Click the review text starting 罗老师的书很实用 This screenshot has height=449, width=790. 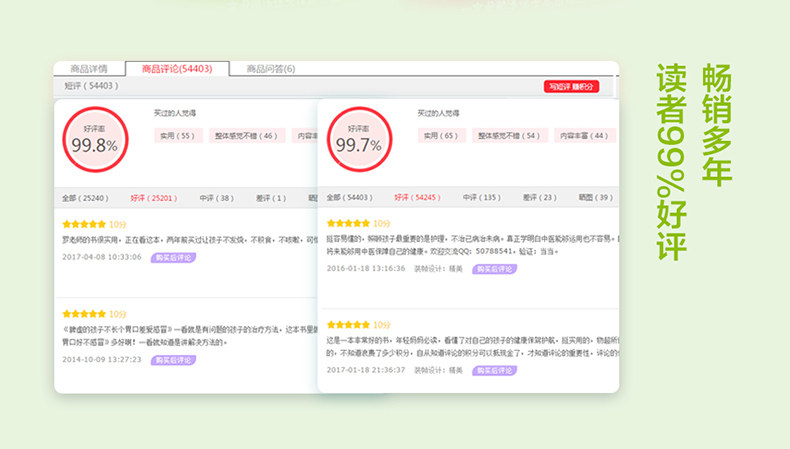click(x=189, y=240)
